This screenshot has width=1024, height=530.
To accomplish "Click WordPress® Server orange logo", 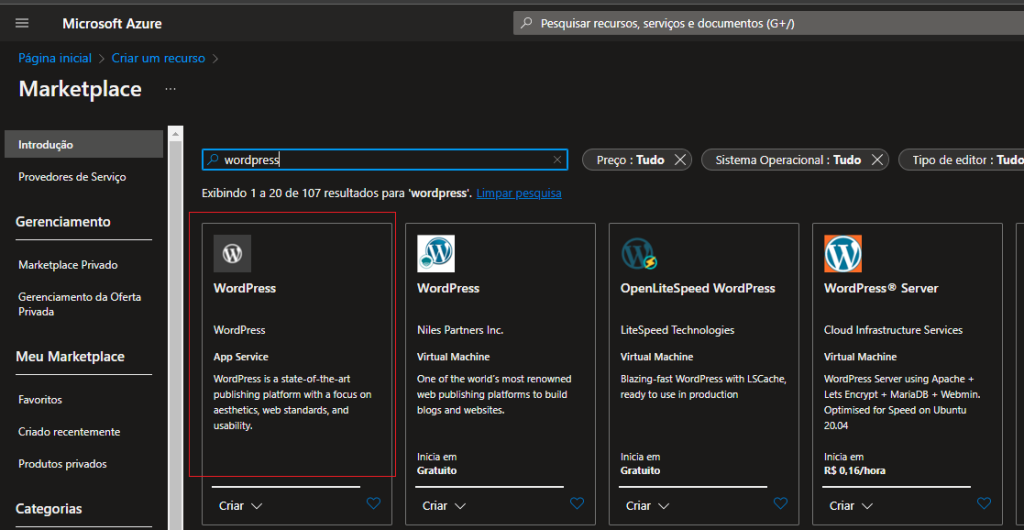I will [x=842, y=253].
